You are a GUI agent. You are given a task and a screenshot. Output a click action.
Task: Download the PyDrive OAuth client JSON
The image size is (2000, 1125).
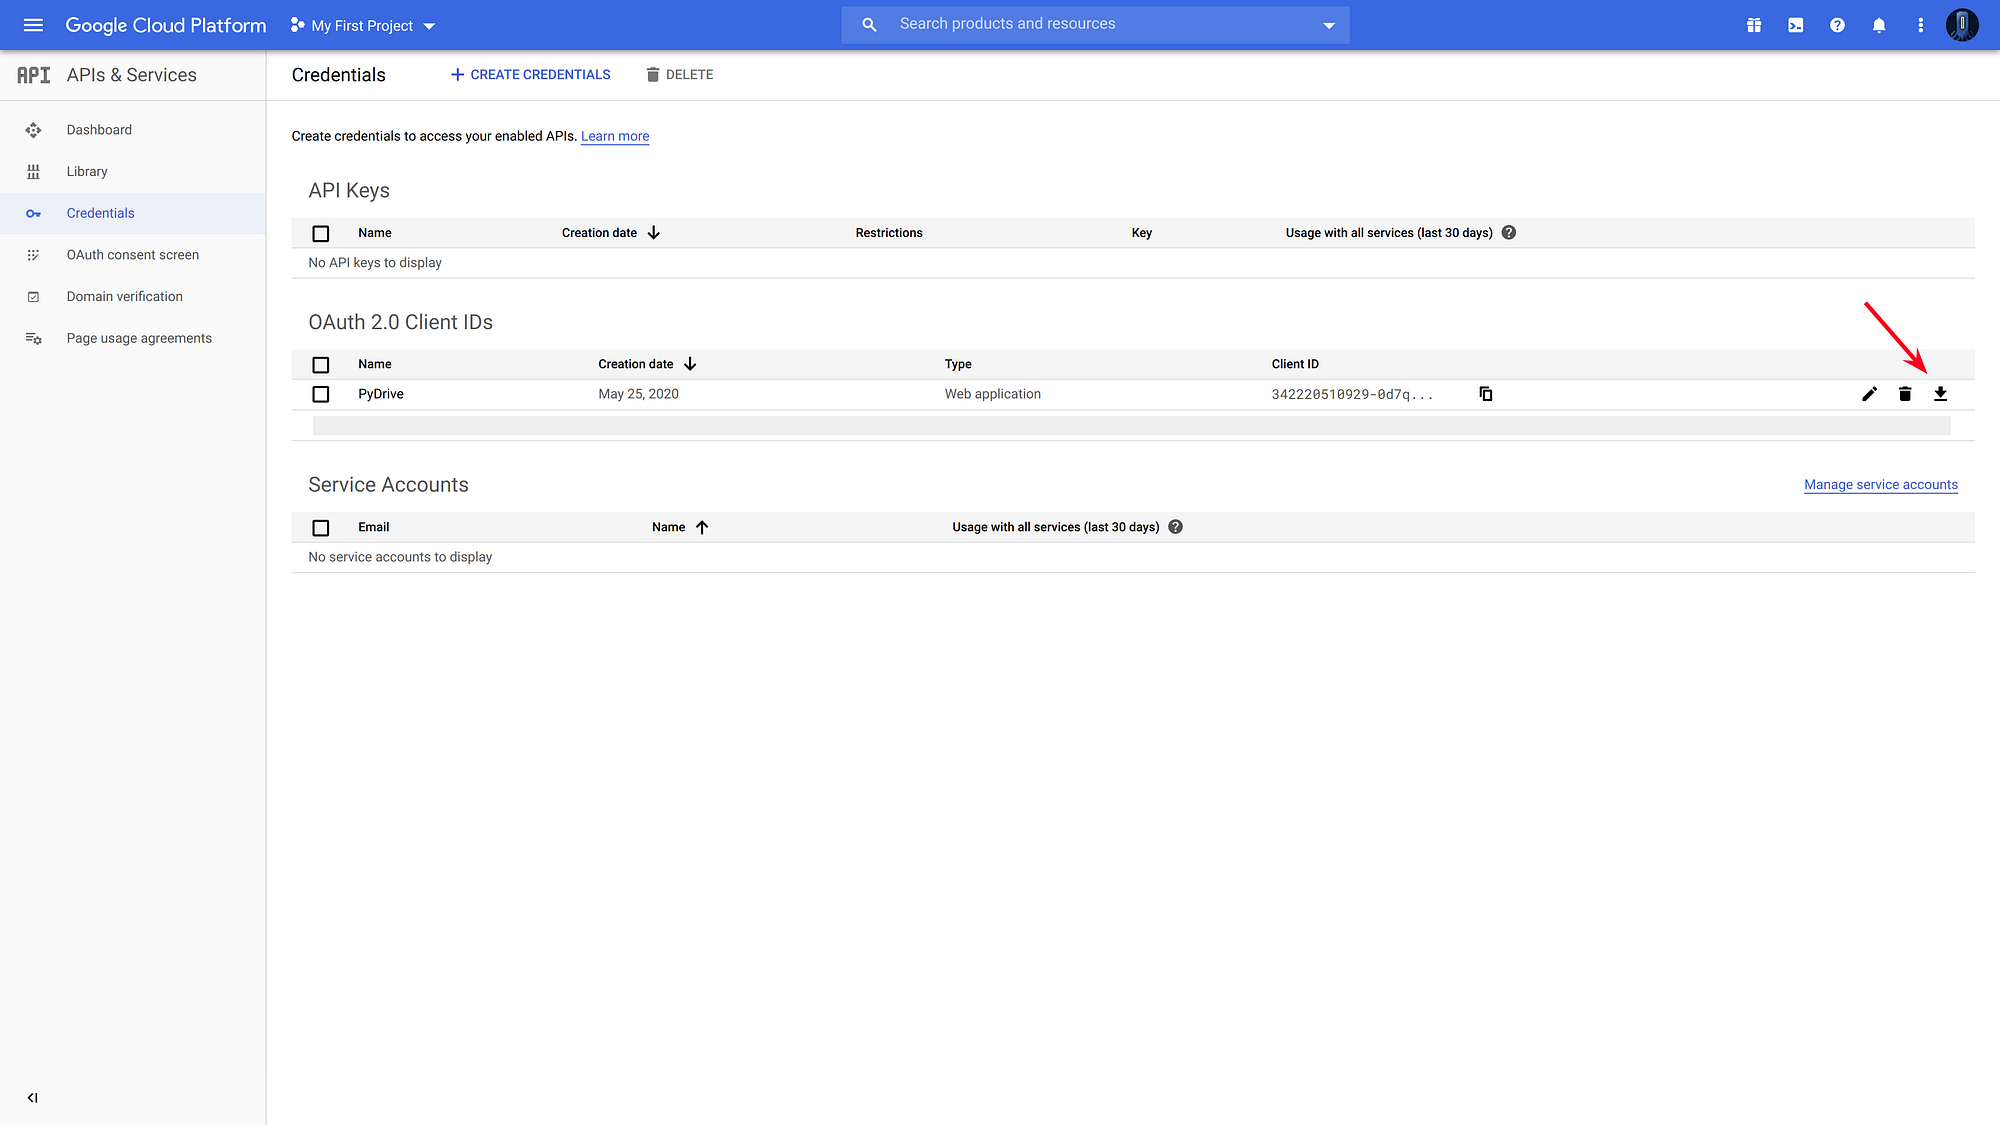[1940, 394]
